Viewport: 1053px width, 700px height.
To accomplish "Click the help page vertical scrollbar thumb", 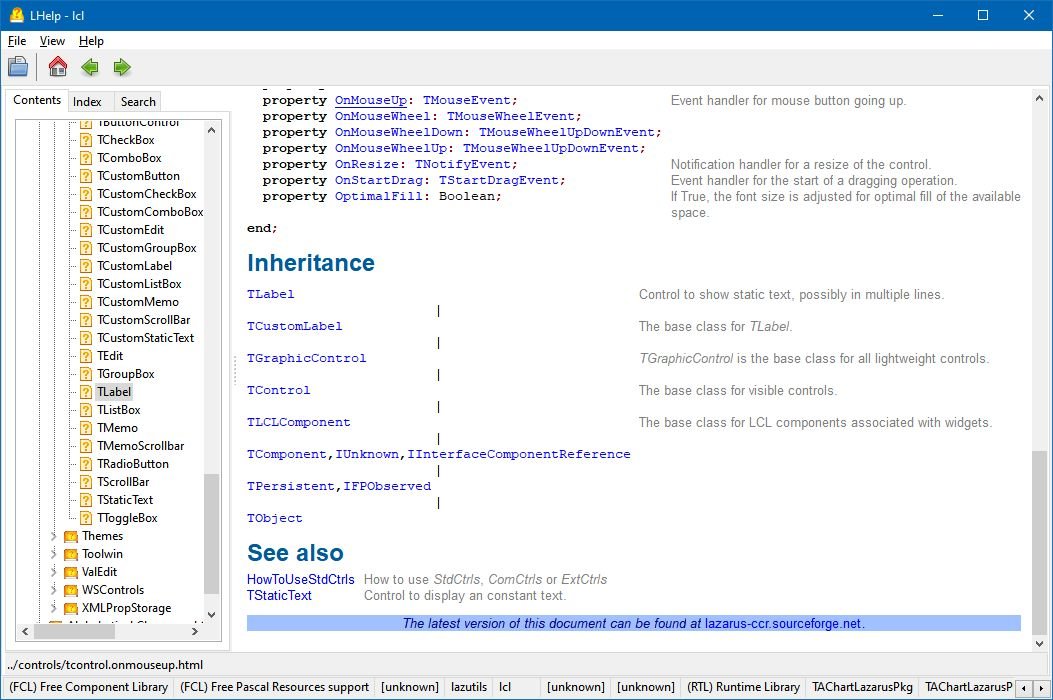I will pyautogui.click(x=1039, y=542).
